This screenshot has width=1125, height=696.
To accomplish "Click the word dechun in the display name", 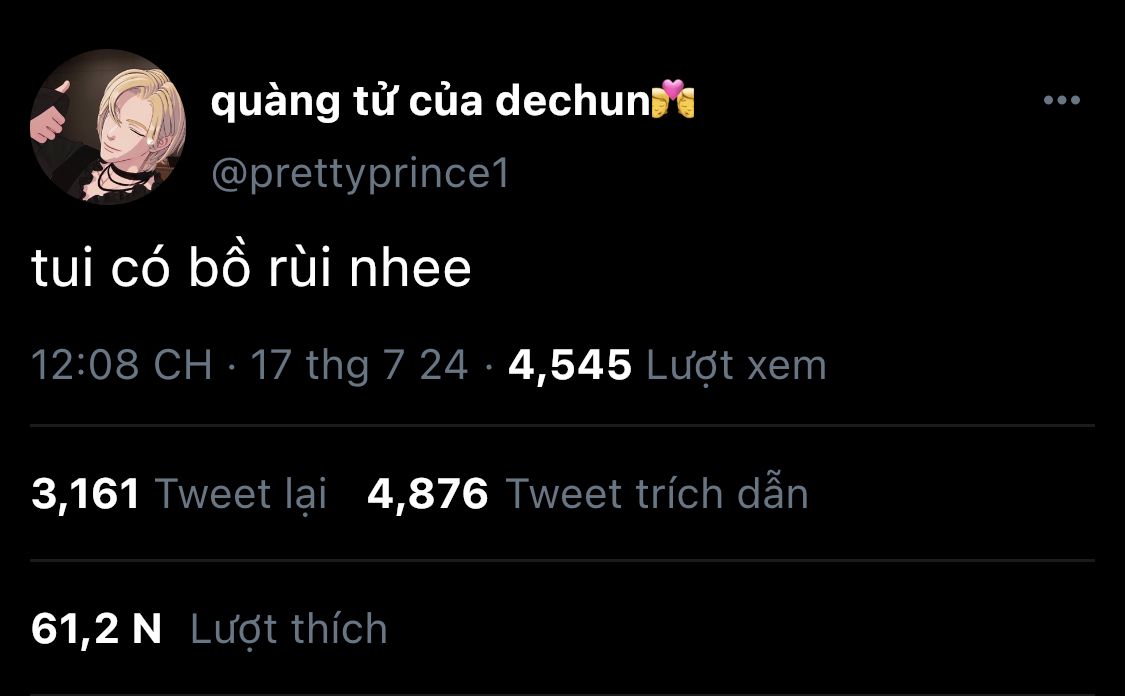I will [573, 100].
